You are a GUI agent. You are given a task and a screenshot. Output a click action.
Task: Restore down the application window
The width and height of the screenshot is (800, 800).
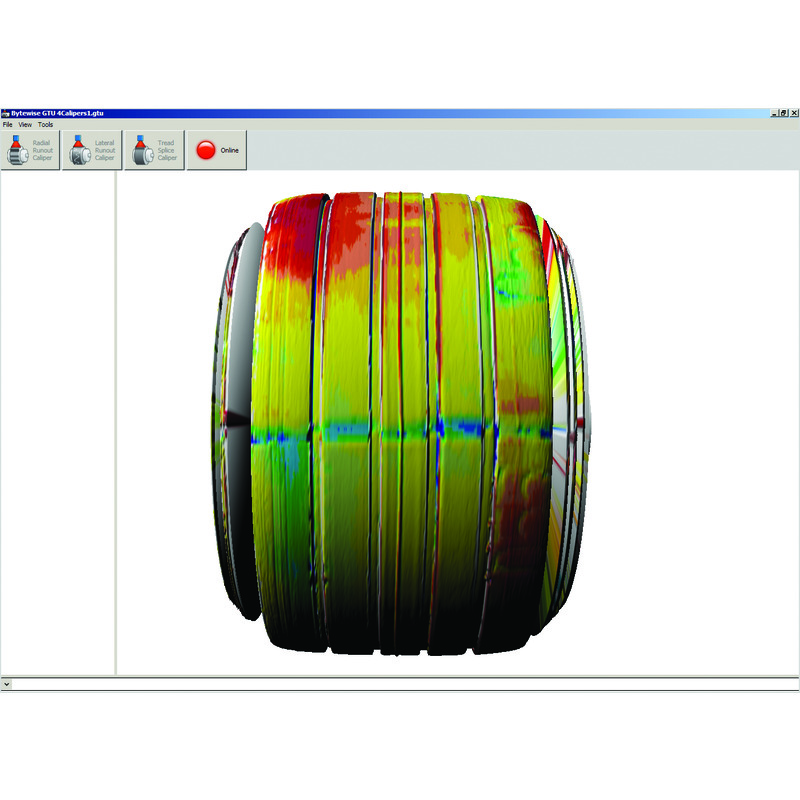783,114
